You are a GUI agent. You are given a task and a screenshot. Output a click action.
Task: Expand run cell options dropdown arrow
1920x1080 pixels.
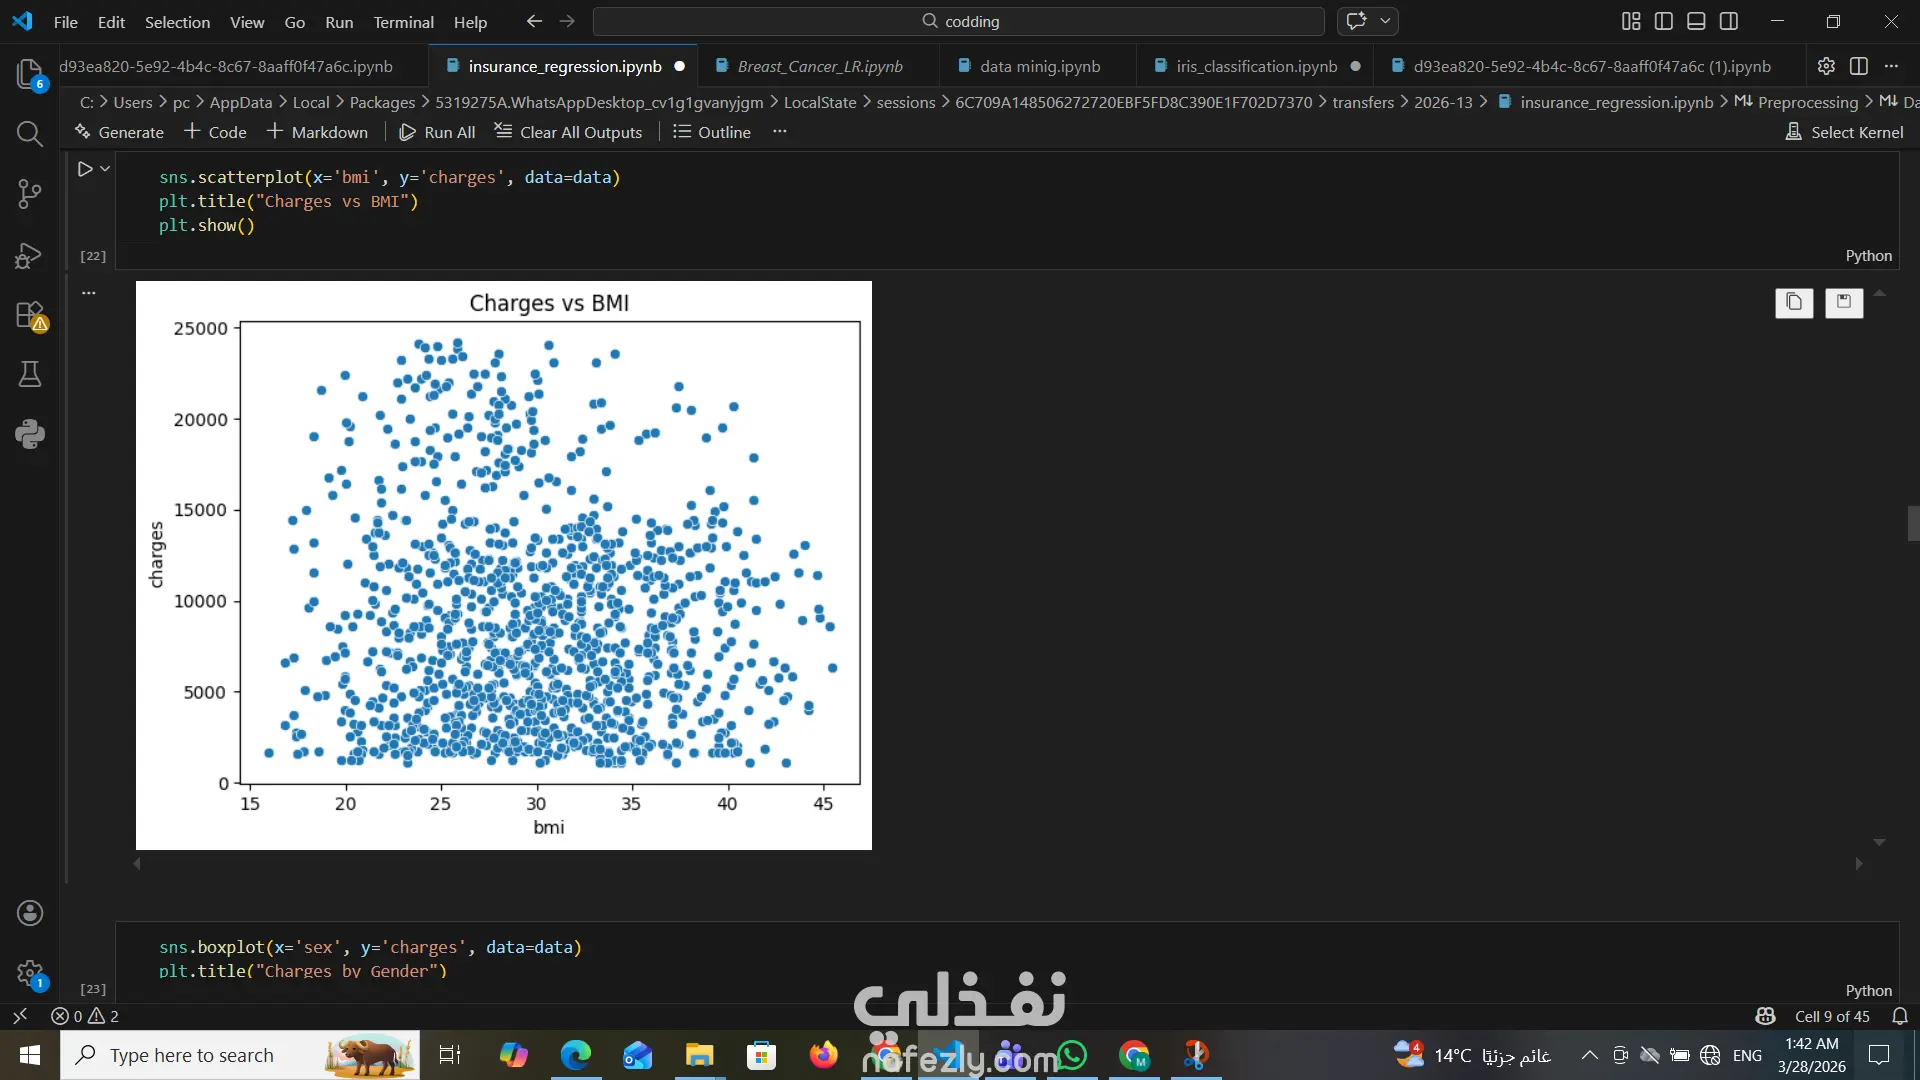[105, 169]
